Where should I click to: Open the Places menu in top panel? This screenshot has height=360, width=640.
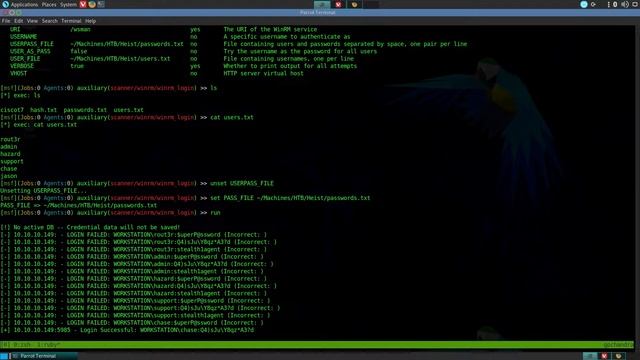[x=49, y=4]
